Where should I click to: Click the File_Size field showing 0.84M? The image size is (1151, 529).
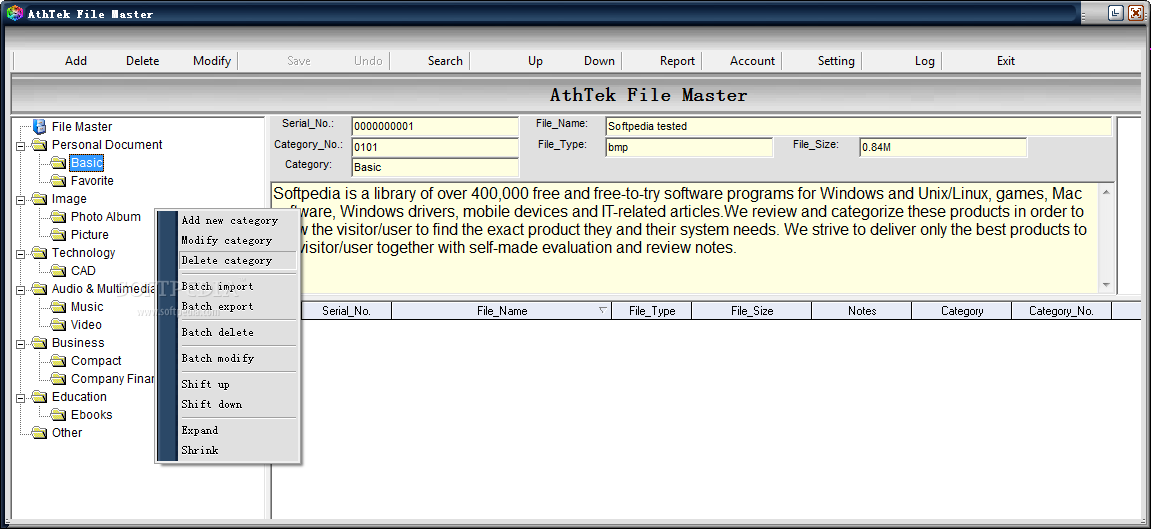point(943,147)
